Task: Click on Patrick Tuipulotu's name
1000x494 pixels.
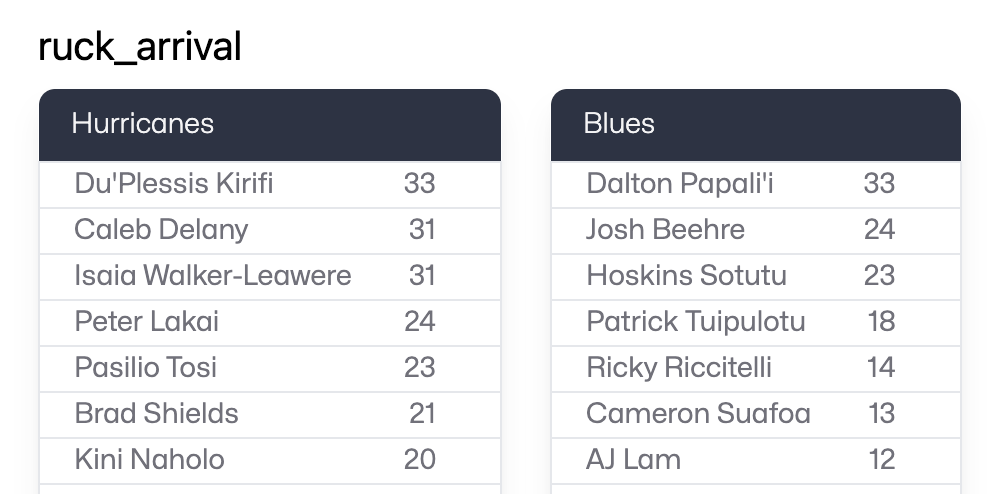Action: [x=696, y=322]
